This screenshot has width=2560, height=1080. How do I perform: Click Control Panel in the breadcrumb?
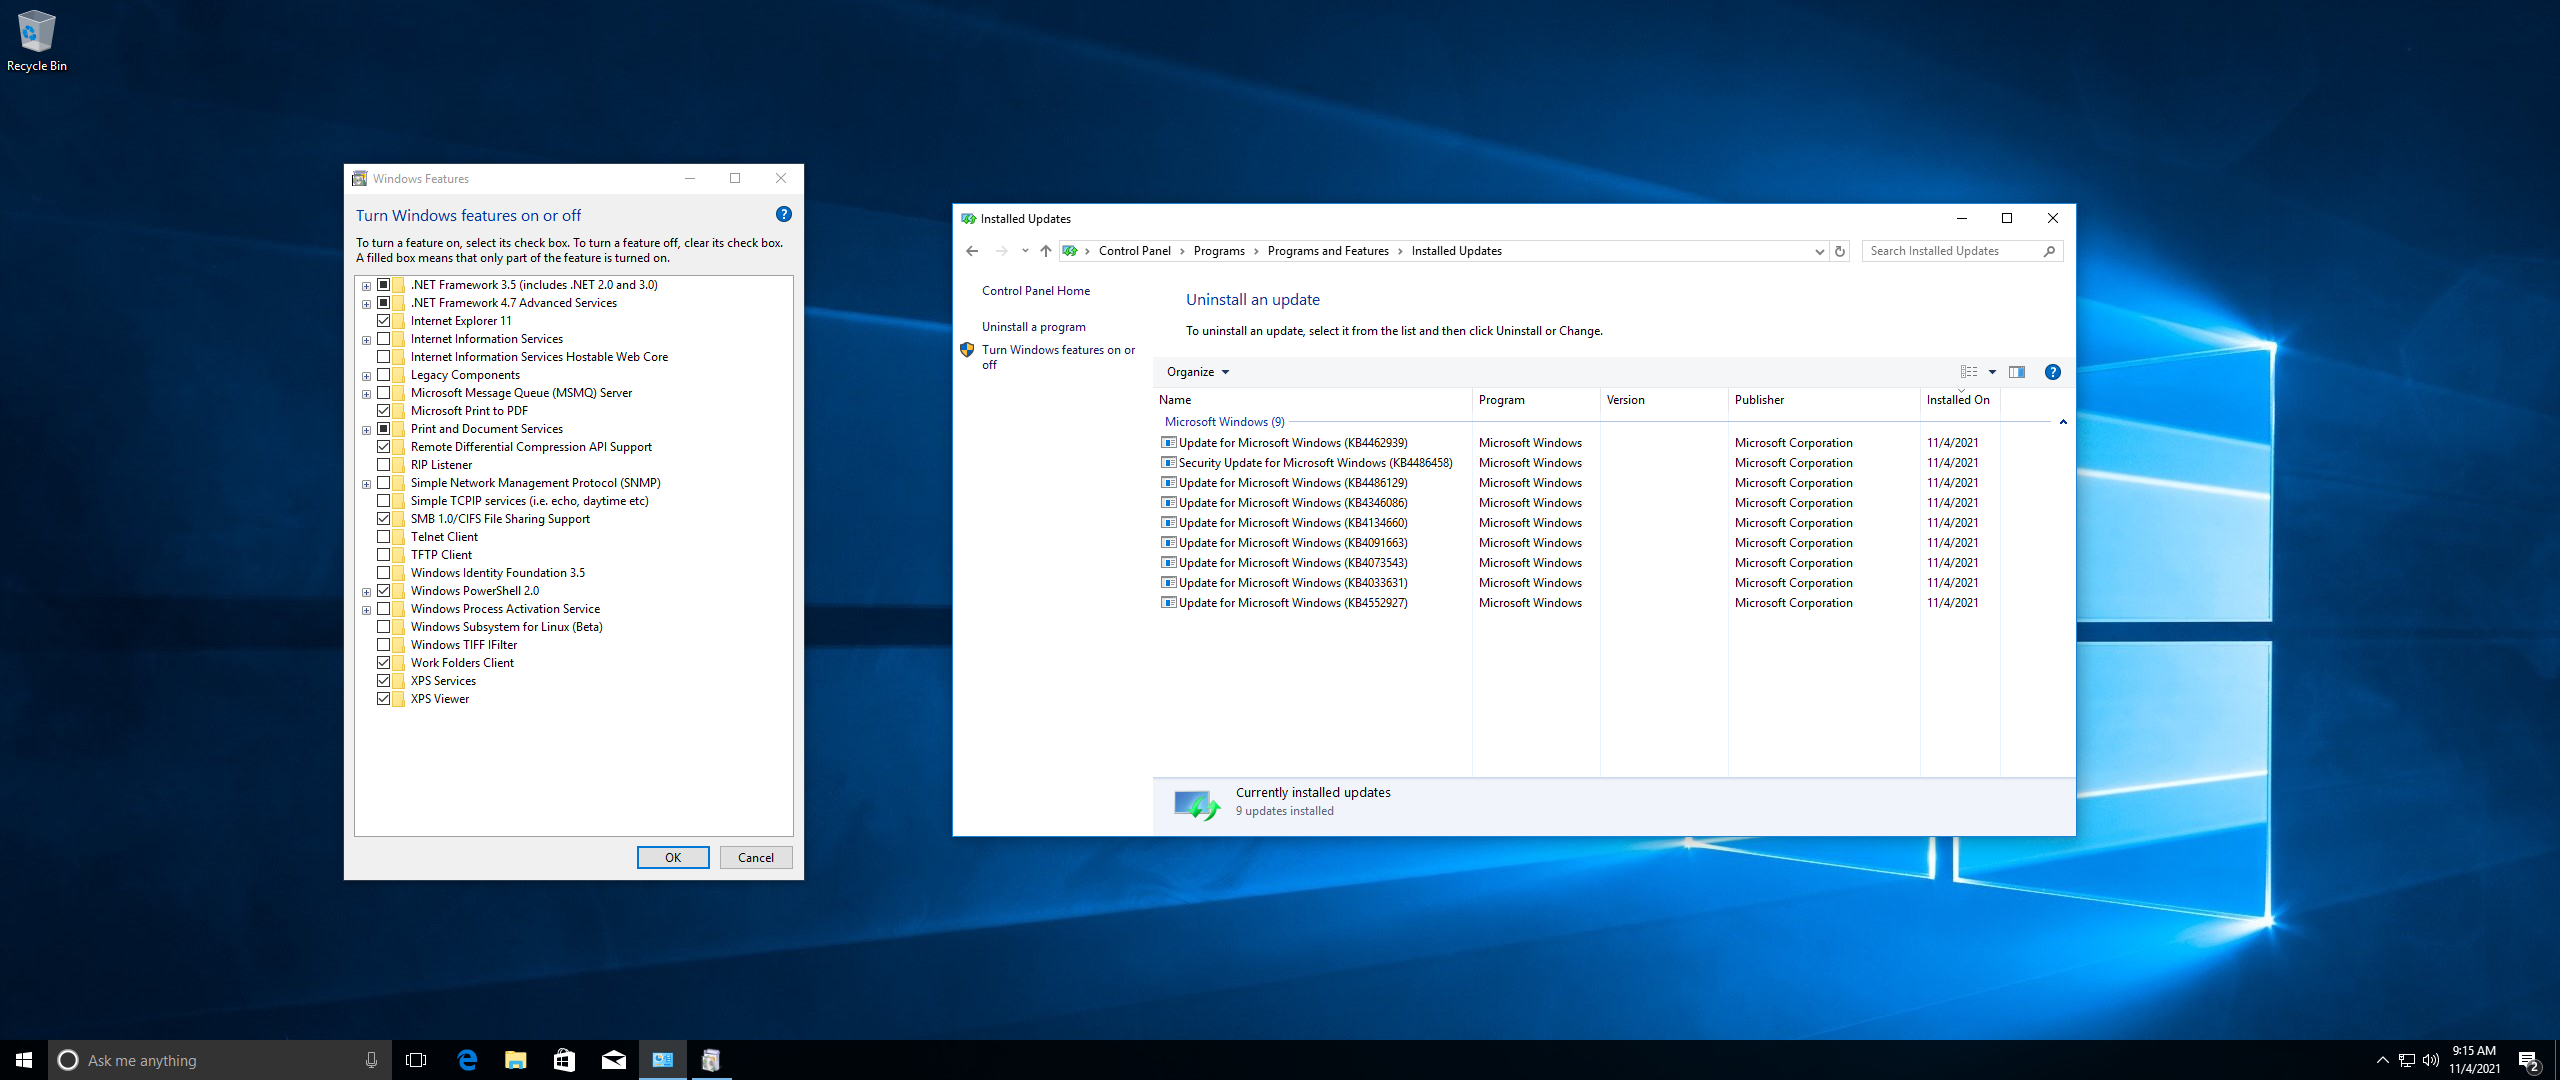tap(1134, 251)
